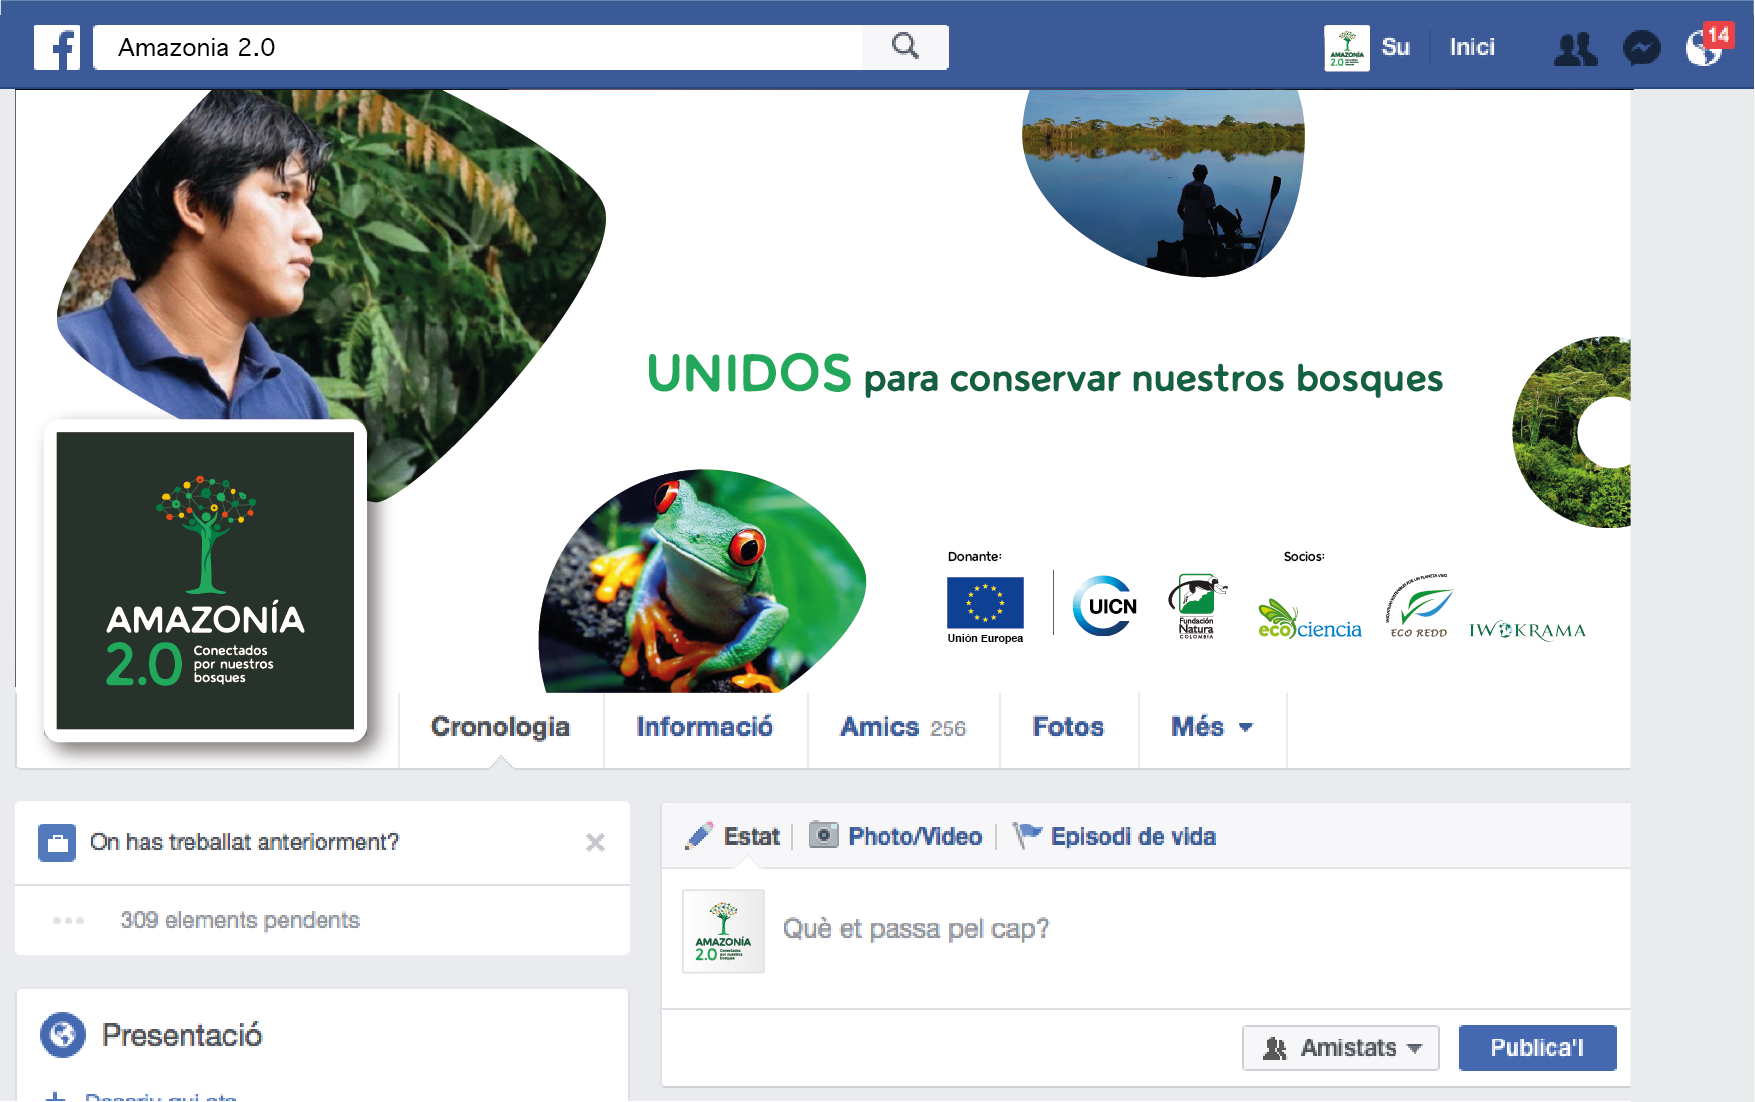This screenshot has width=1755, height=1102.
Task: Select the Episodi de vida tab
Action: 1114,836
